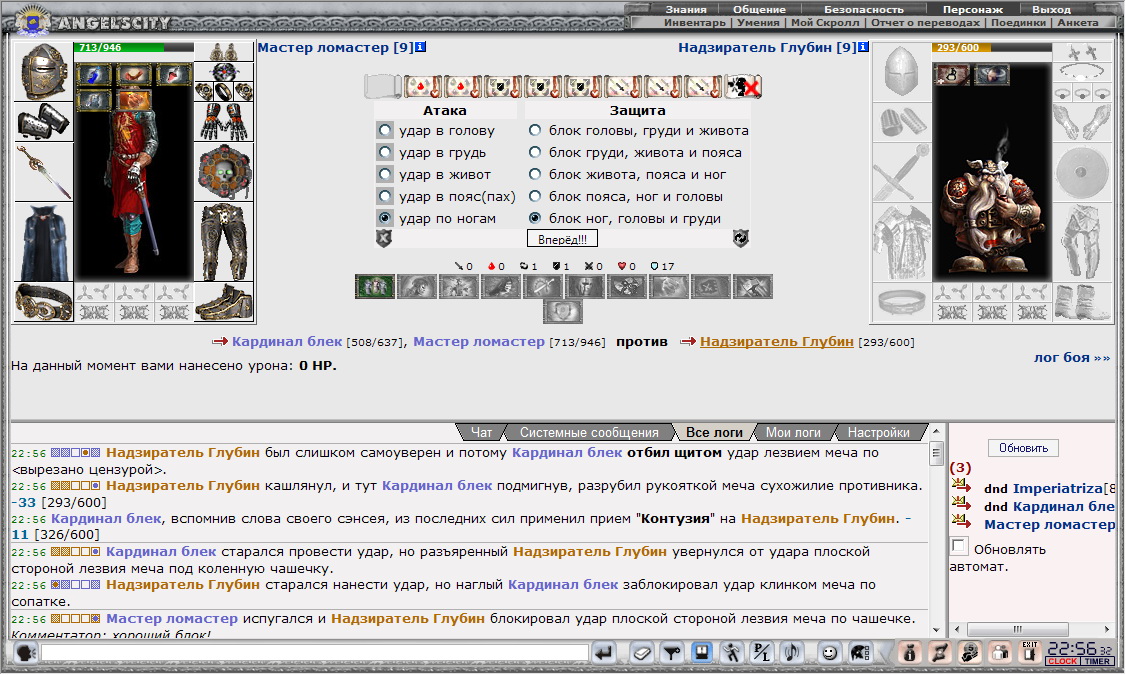1126x675 pixels.
Task: Open the Знания menu
Action: [x=685, y=9]
